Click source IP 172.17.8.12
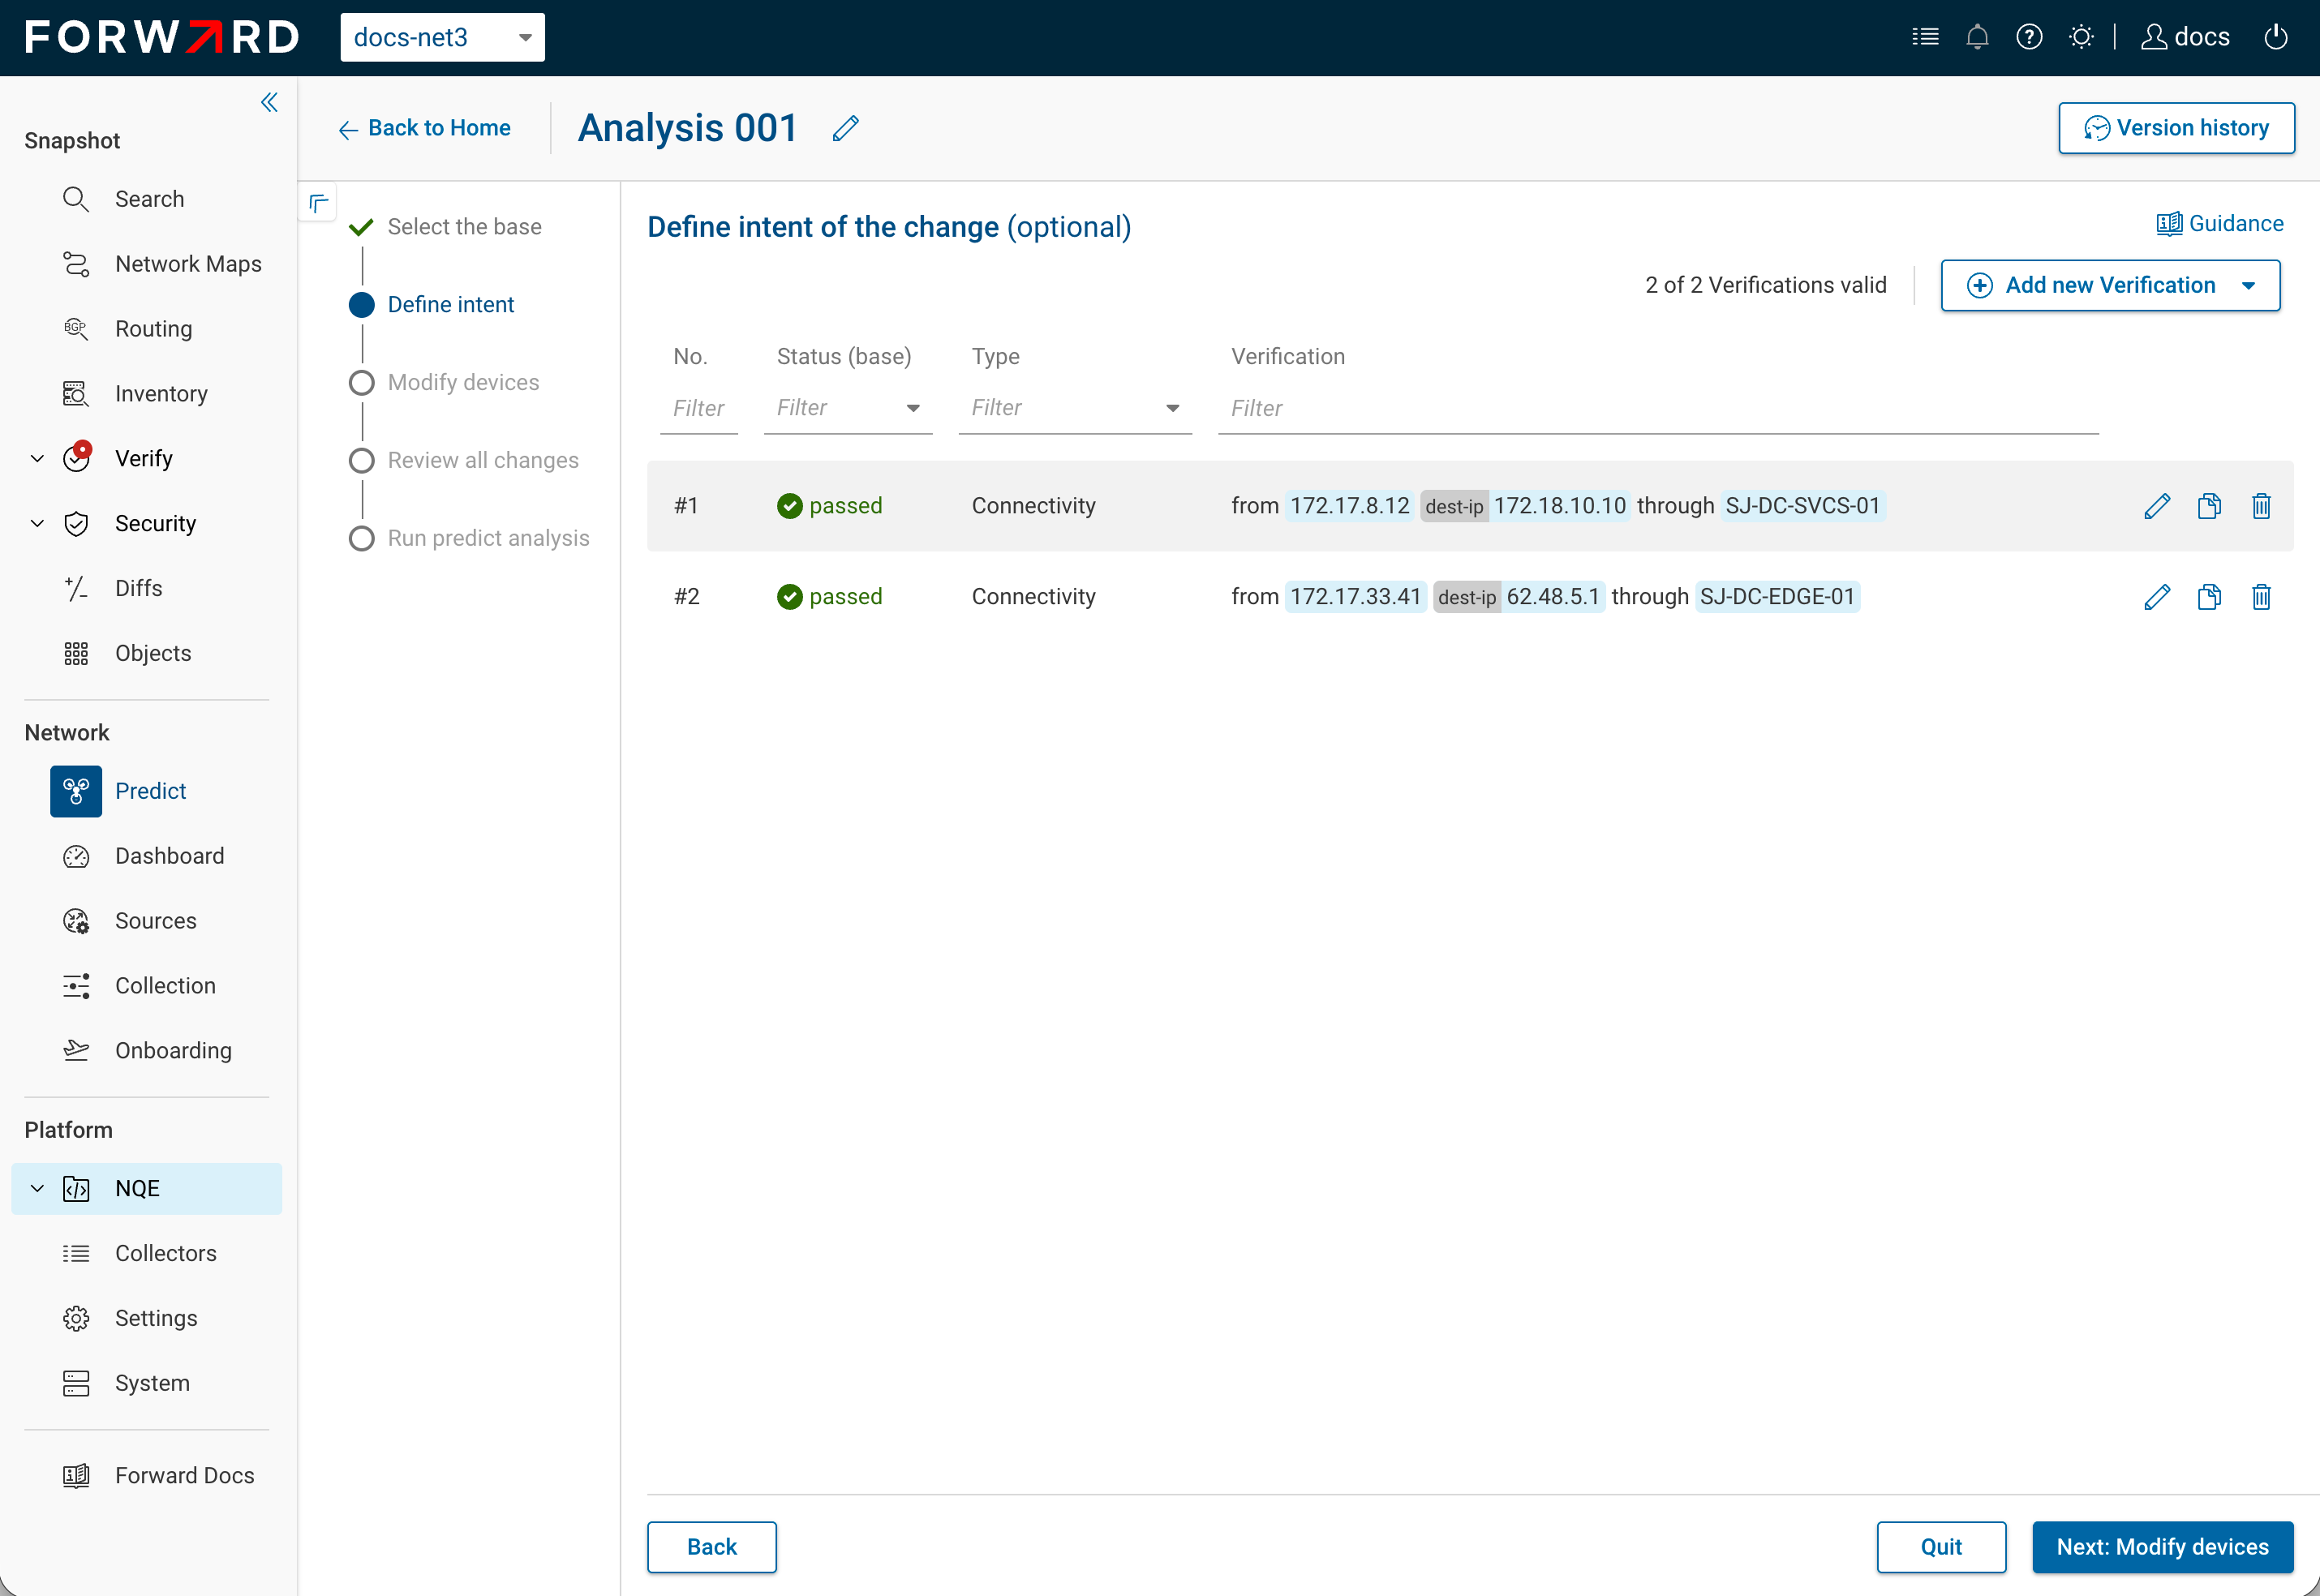This screenshot has height=1596, width=2320. coord(1349,506)
